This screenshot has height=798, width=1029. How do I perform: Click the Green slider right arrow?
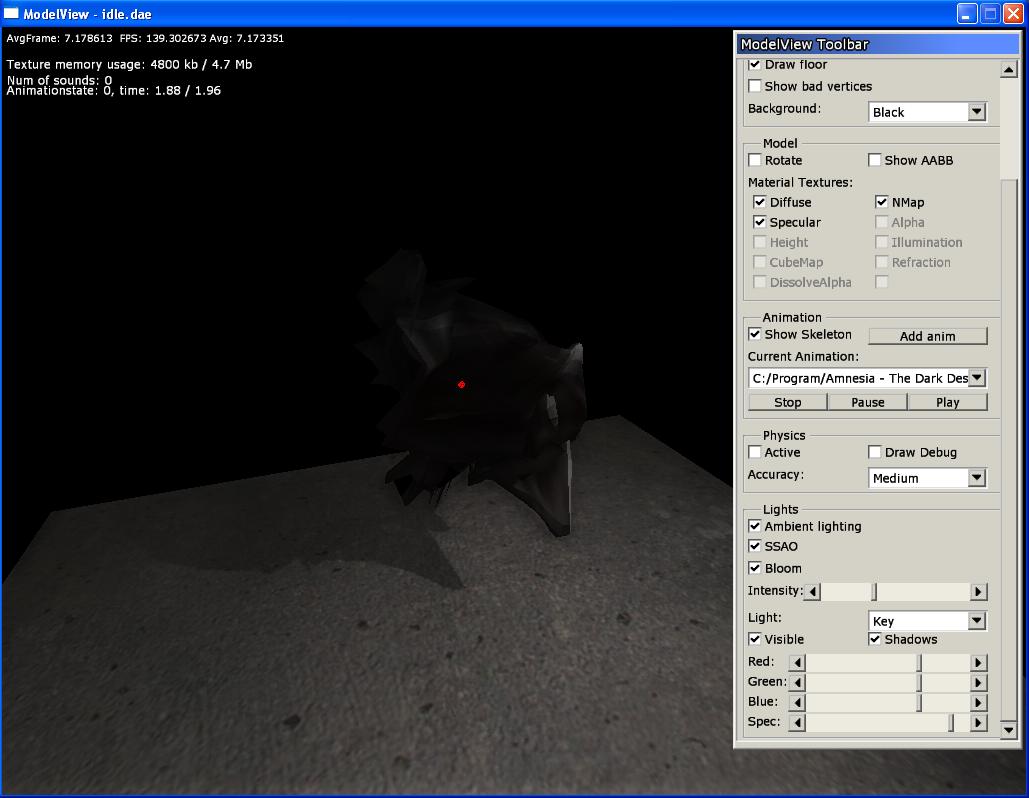(978, 682)
